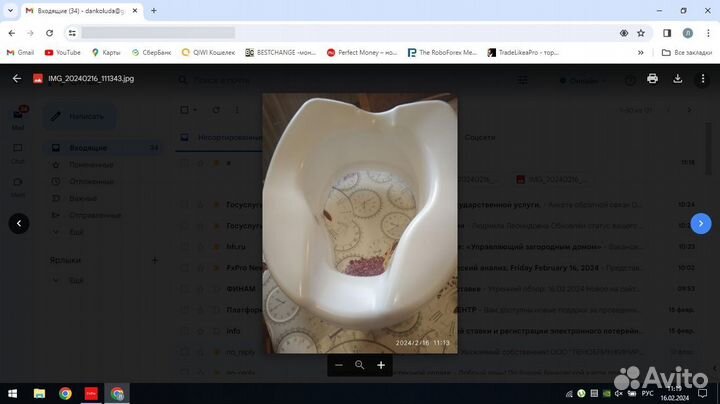The height and width of the screenshot is (404, 720).
Task: Open the Windows notification center
Action: pos(703,393)
